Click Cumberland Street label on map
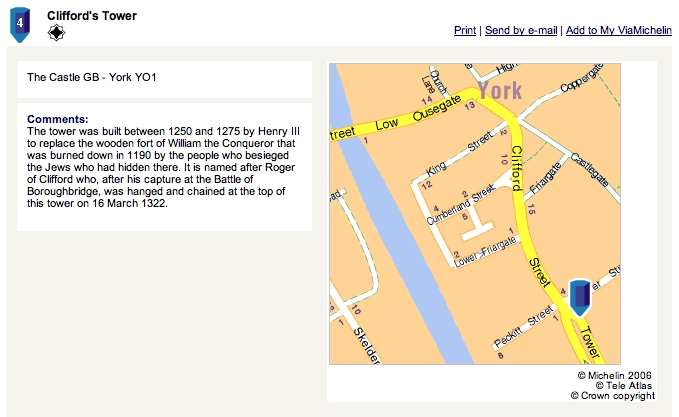The image size is (679, 417). tap(461, 205)
